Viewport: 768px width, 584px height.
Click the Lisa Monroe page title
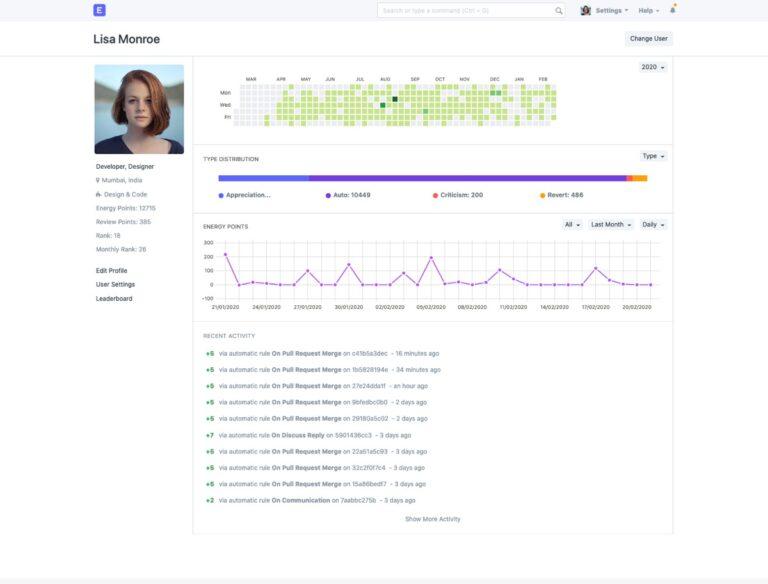(x=126, y=39)
